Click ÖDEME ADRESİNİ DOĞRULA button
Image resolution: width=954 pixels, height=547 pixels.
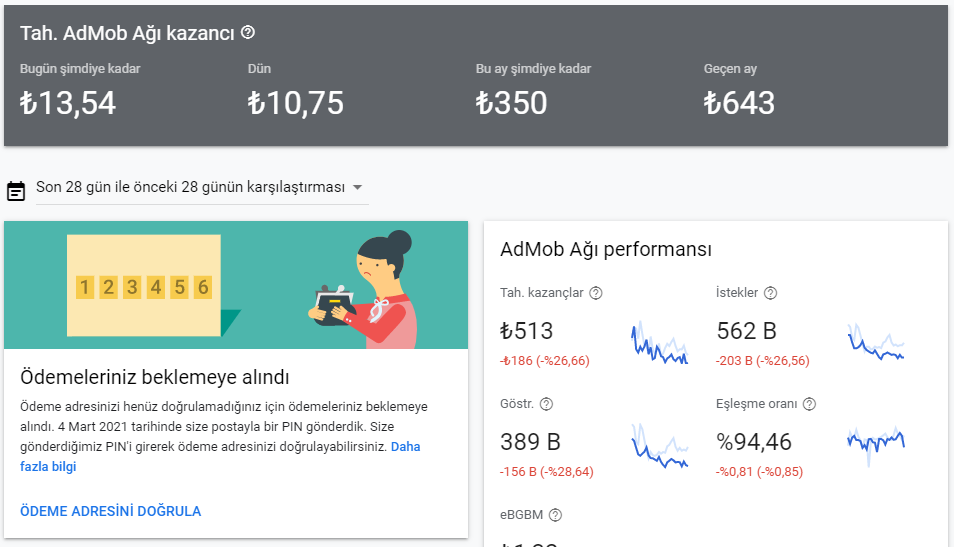[111, 511]
